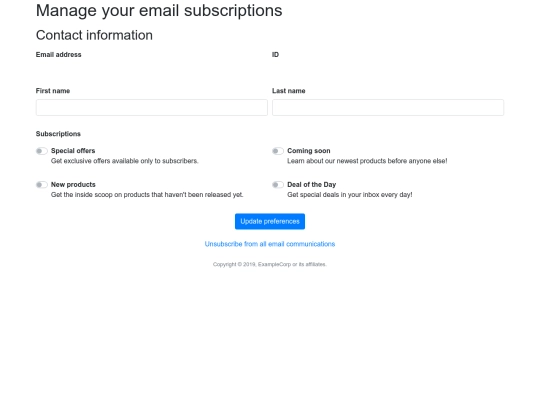540x405 pixels.
Task: Click the Last name label
Action: click(289, 91)
